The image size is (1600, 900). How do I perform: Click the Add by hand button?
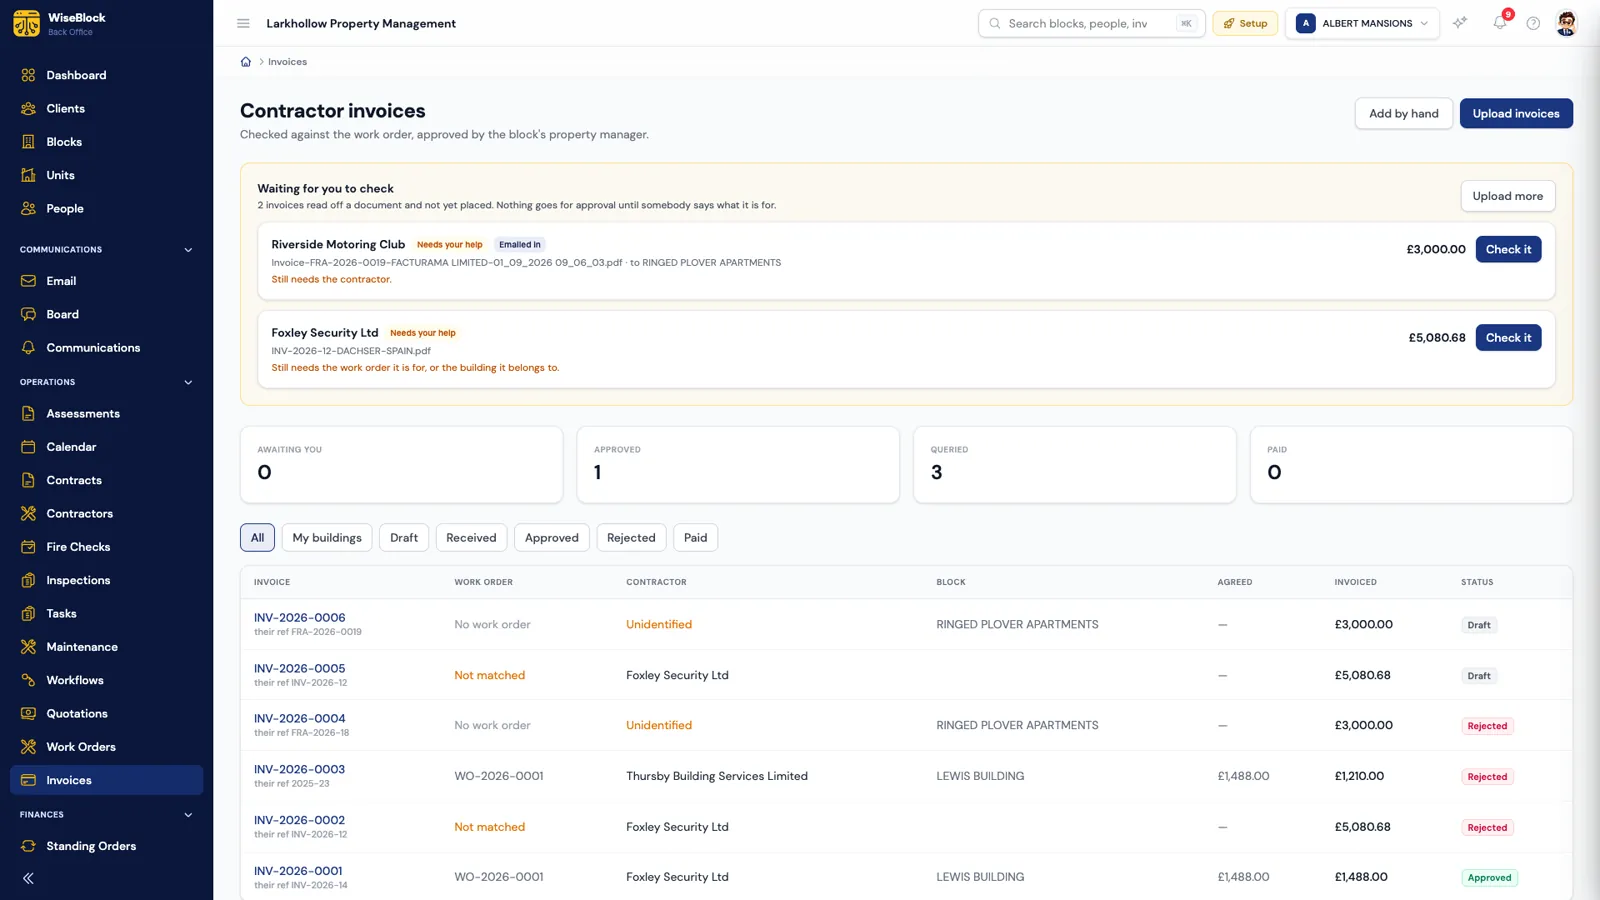tap(1404, 113)
